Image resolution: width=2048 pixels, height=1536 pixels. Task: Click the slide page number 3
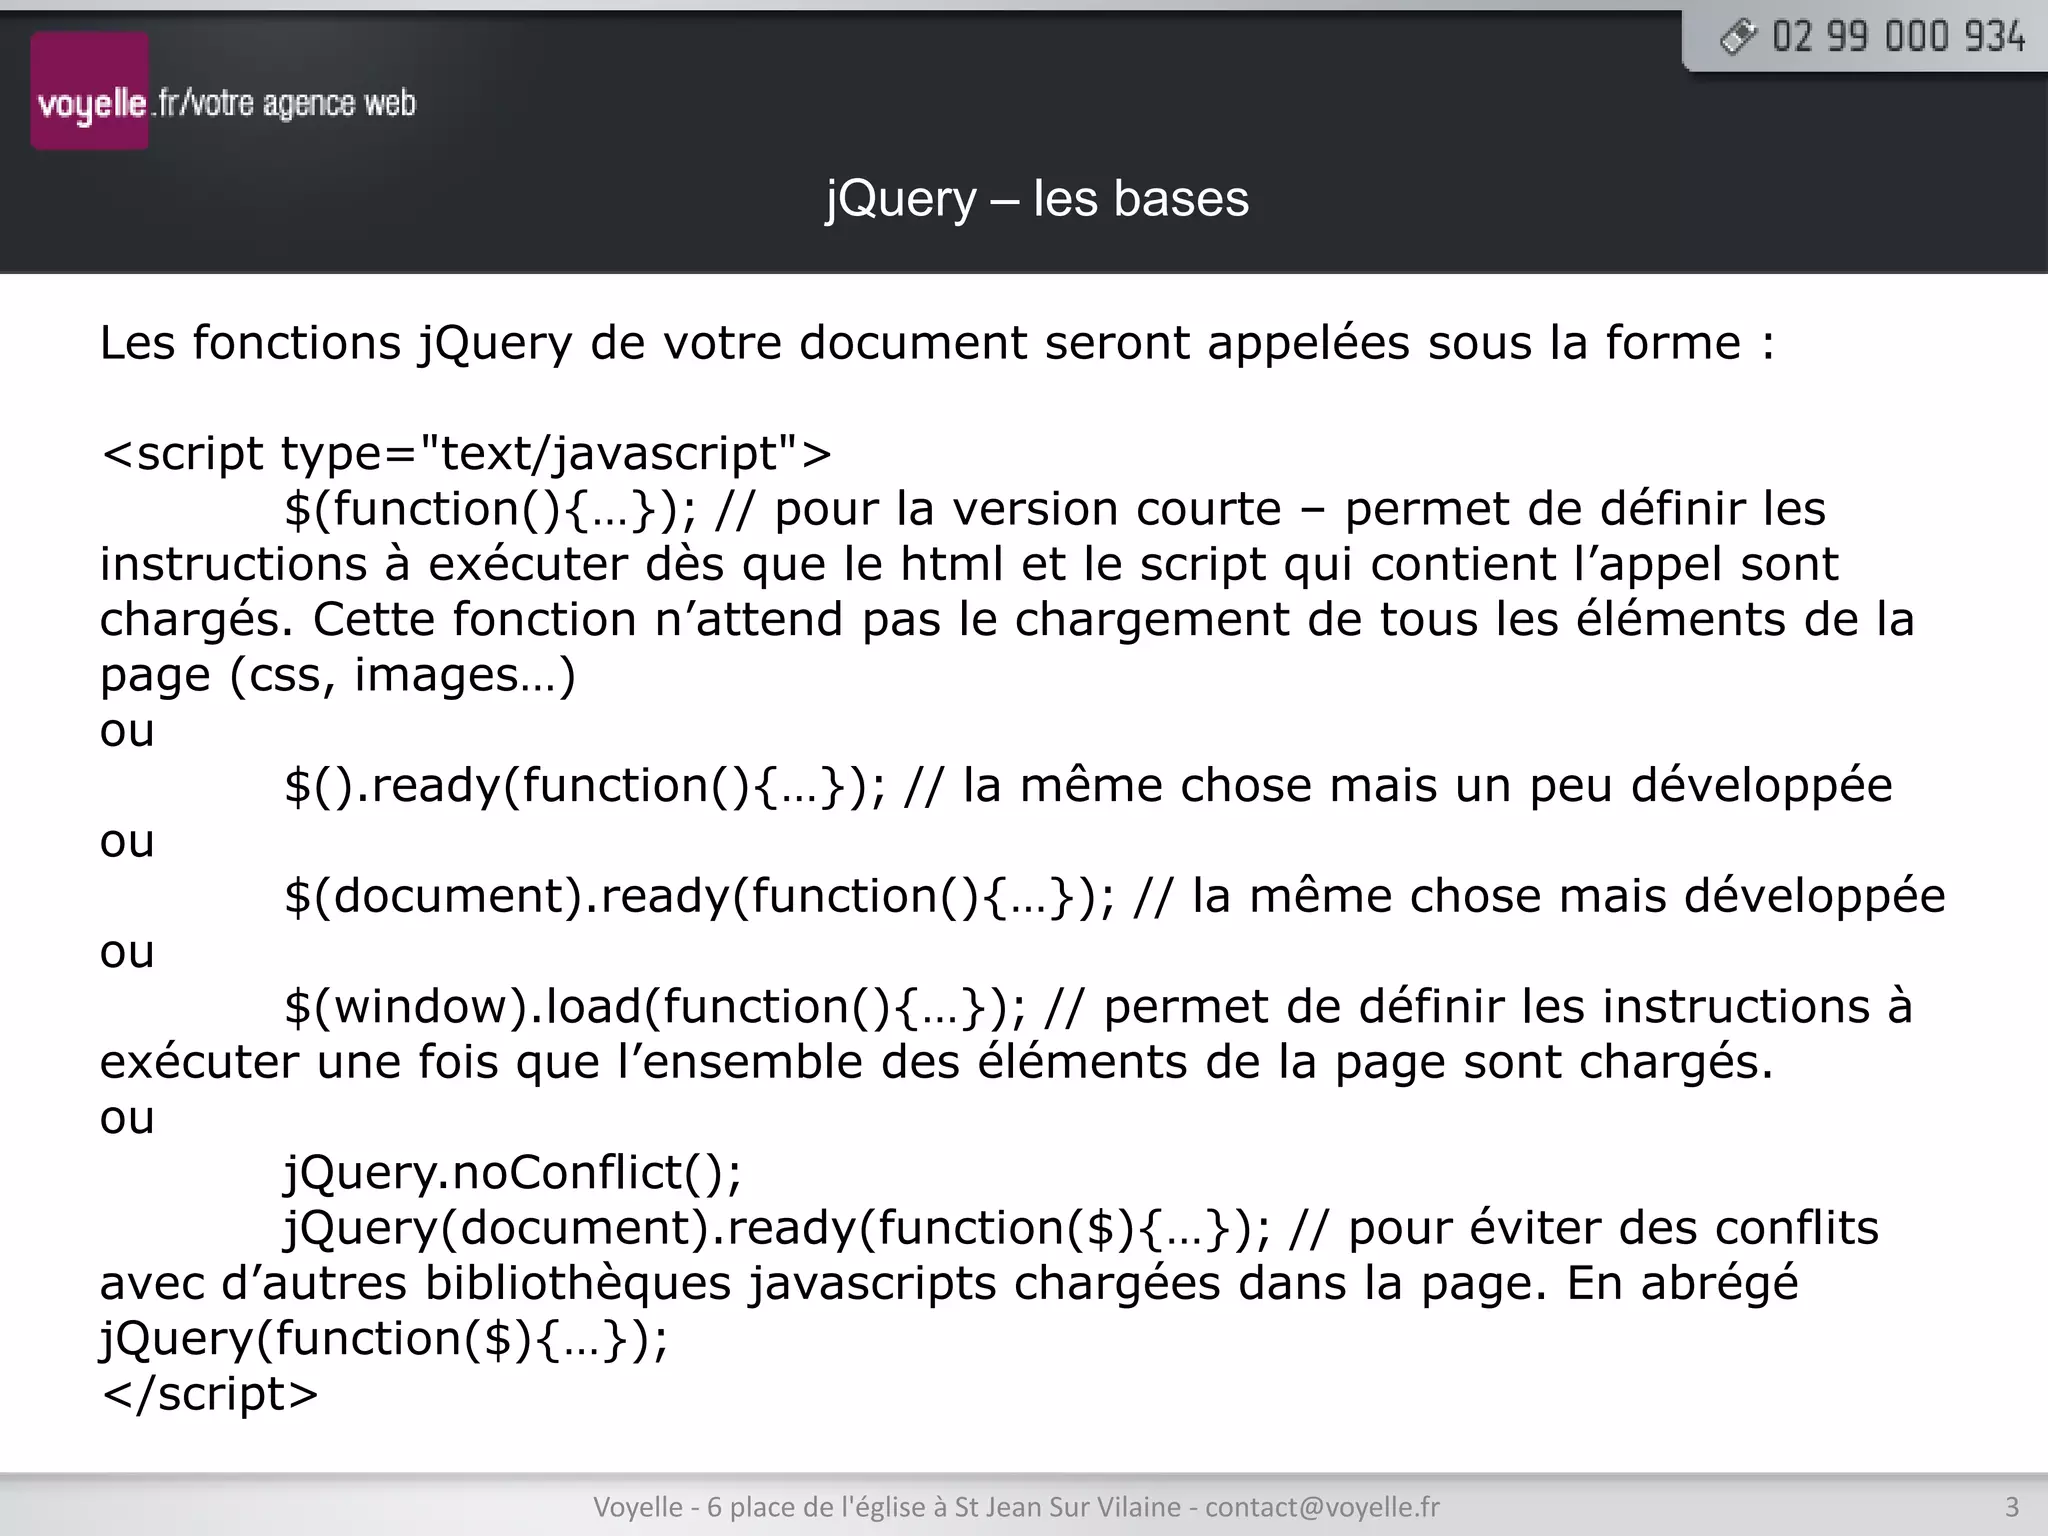pos(2012,1507)
